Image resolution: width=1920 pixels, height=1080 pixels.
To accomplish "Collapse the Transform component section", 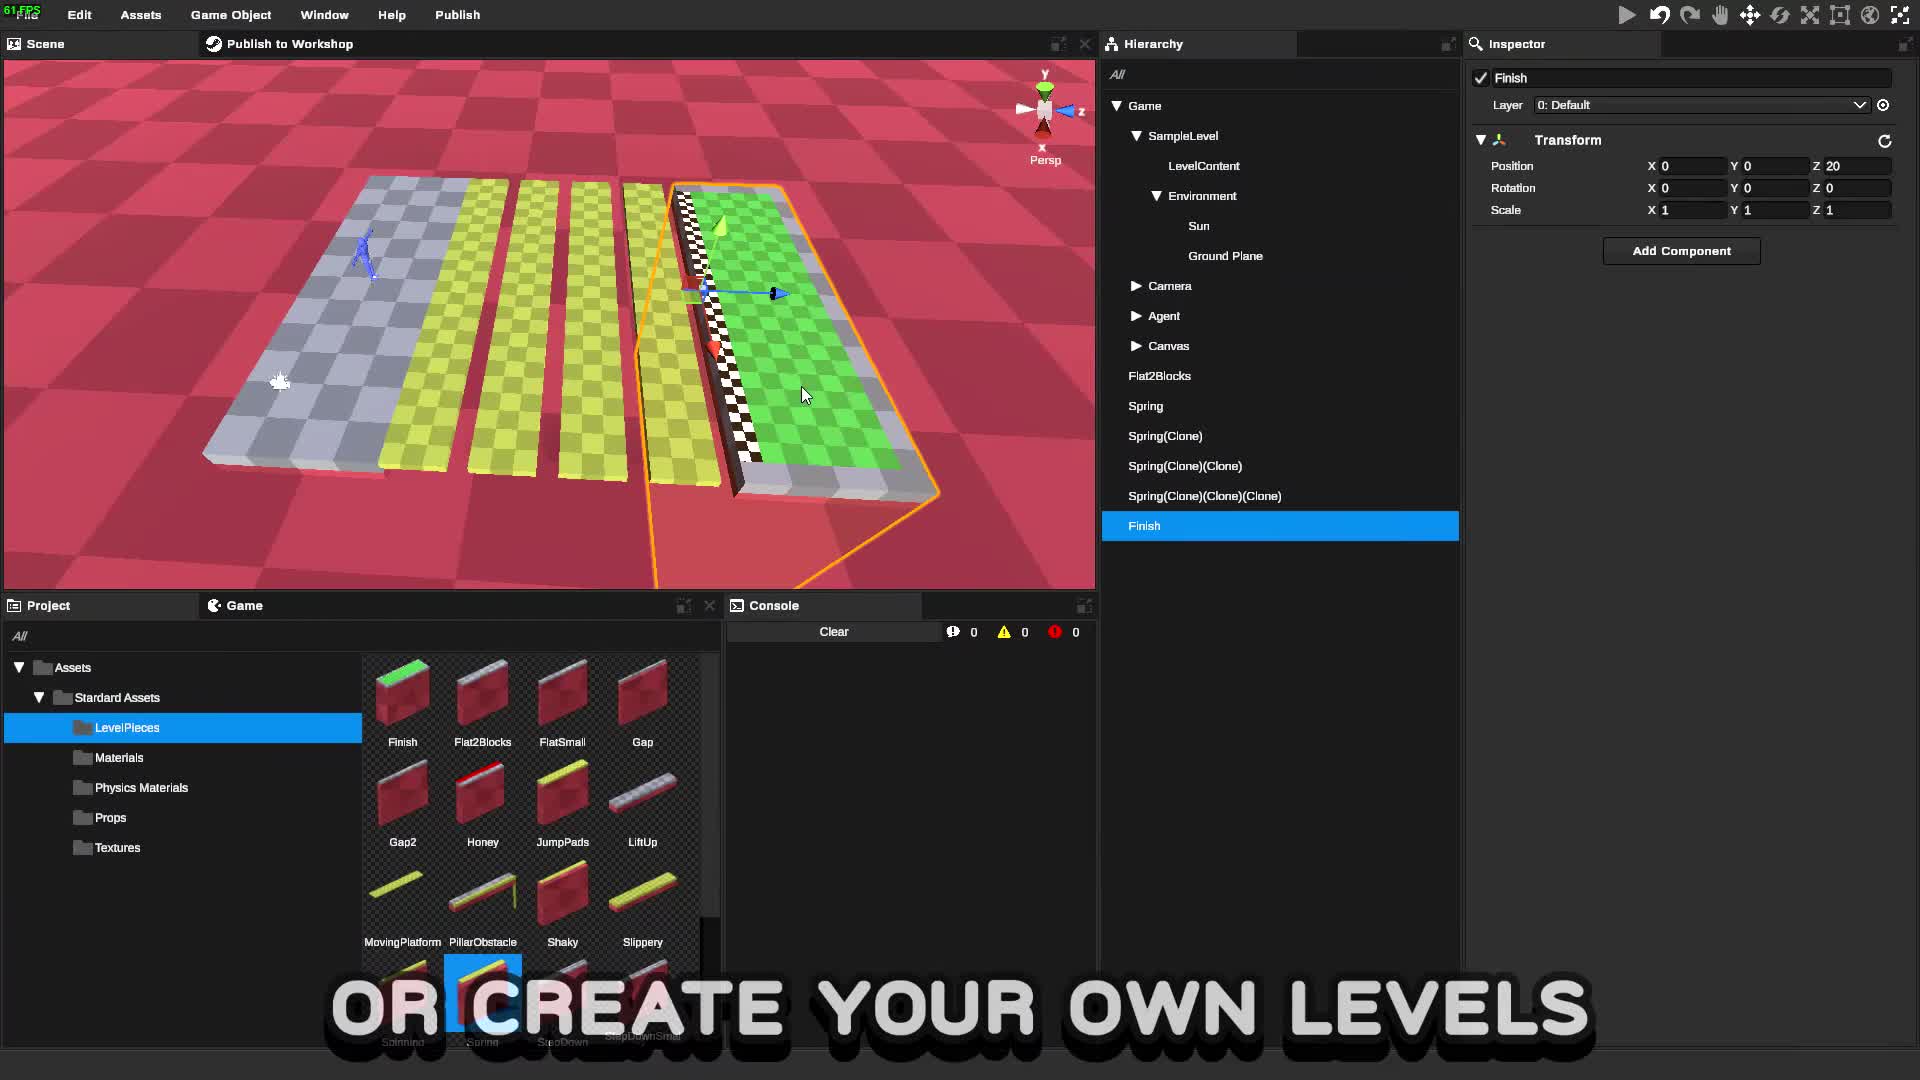I will pyautogui.click(x=1481, y=140).
